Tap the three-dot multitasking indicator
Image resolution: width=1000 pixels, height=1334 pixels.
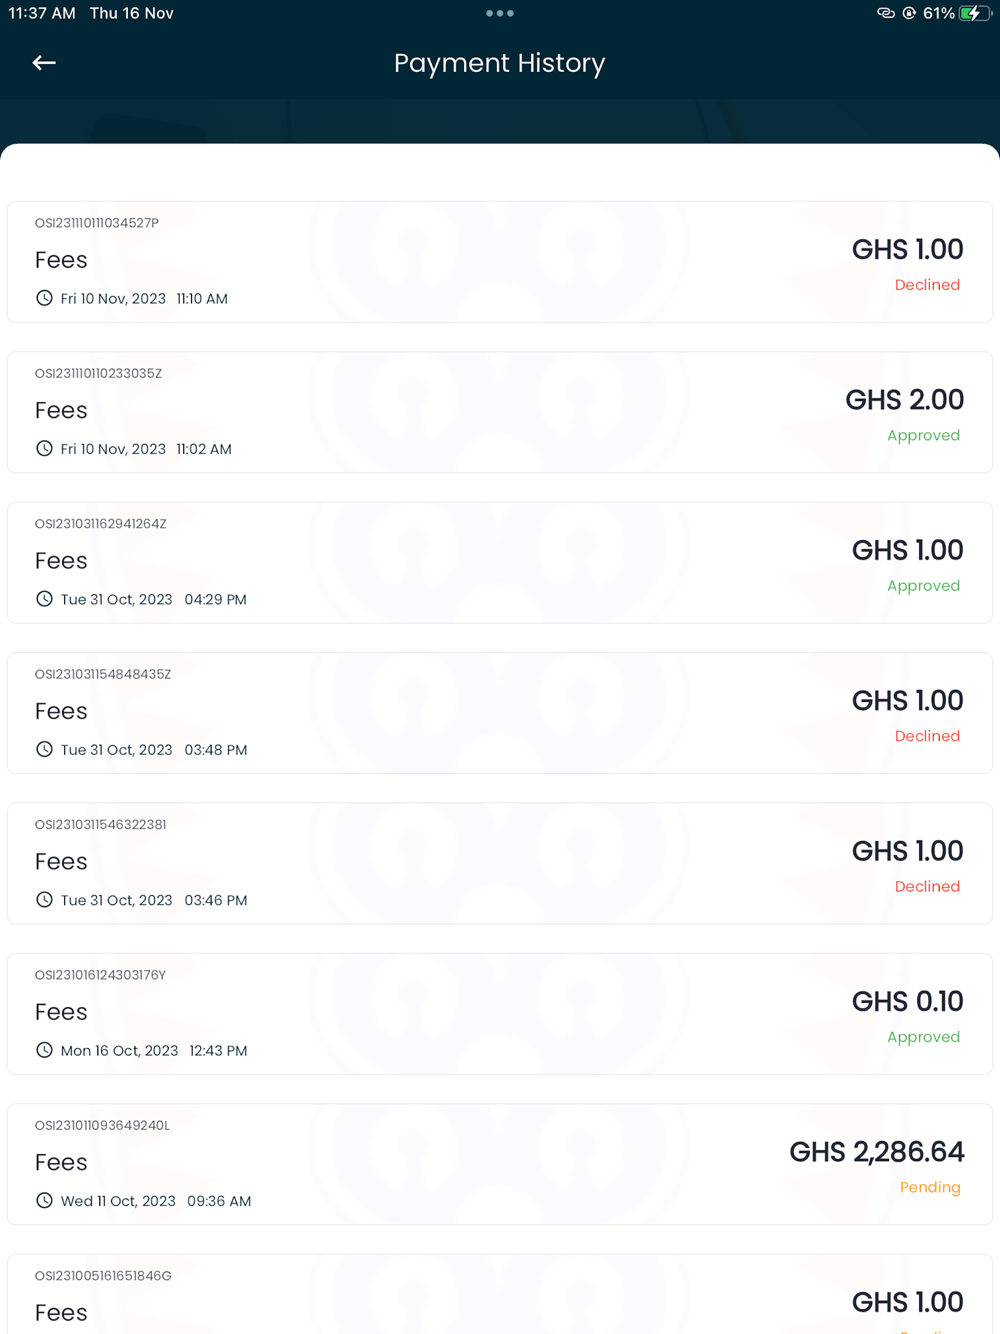(499, 13)
